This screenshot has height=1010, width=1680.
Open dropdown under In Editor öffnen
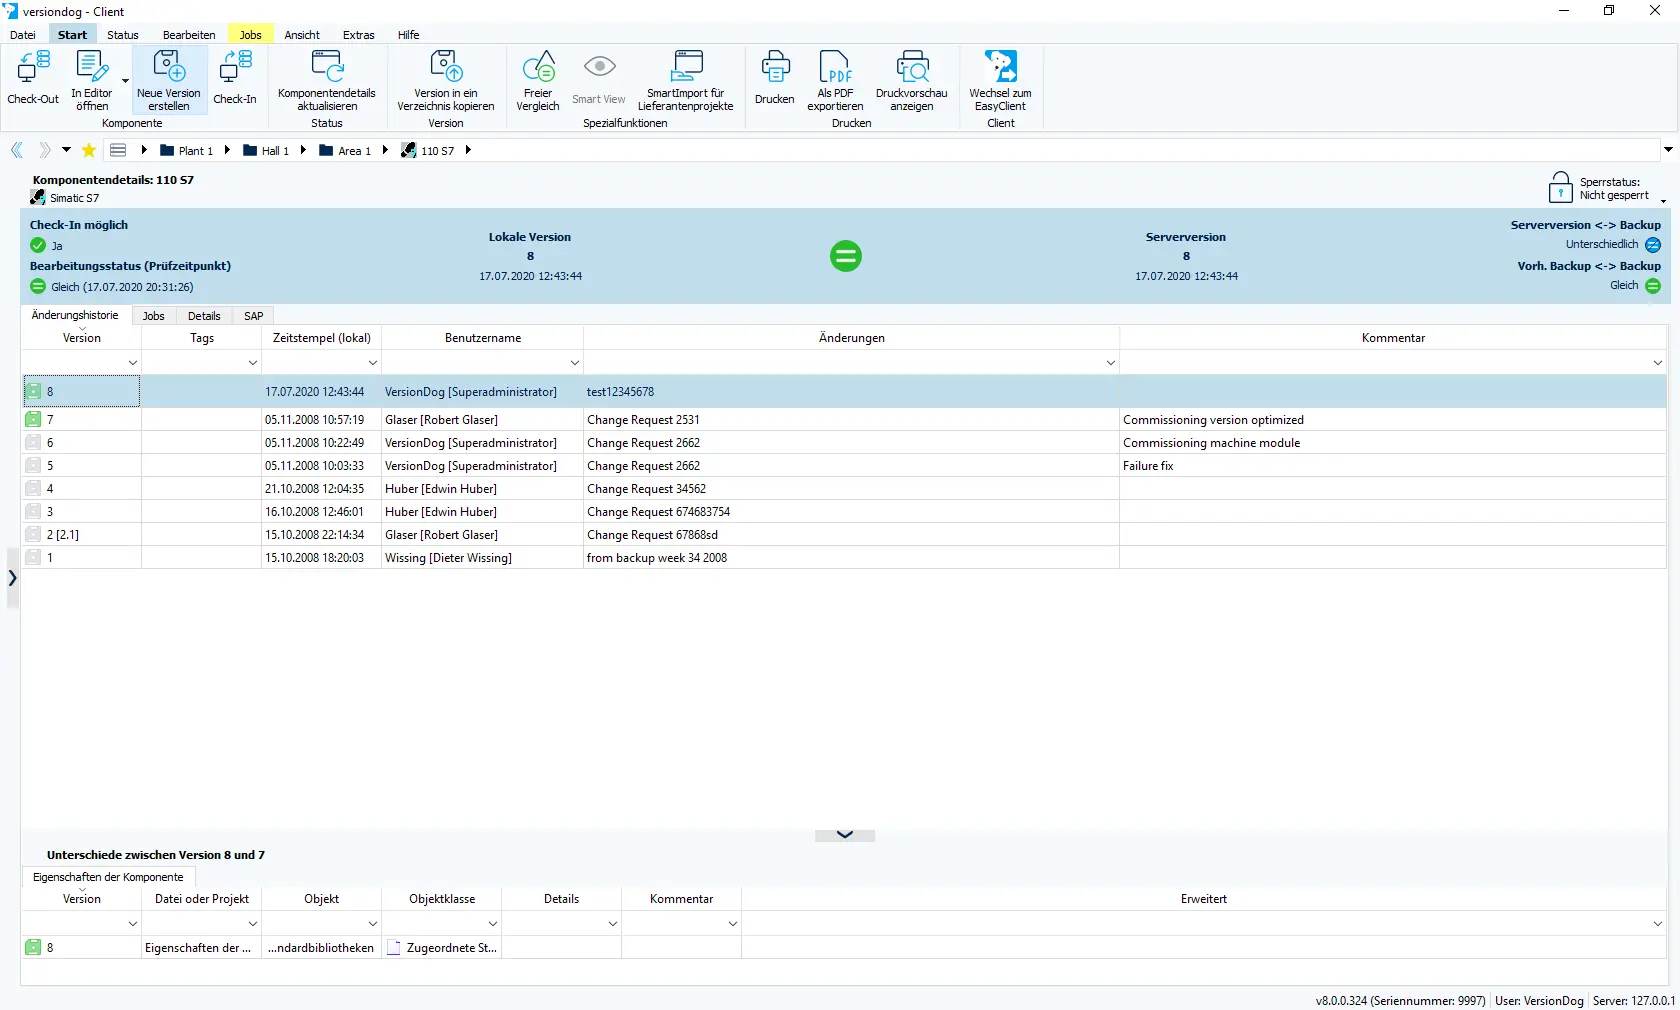click(x=126, y=81)
